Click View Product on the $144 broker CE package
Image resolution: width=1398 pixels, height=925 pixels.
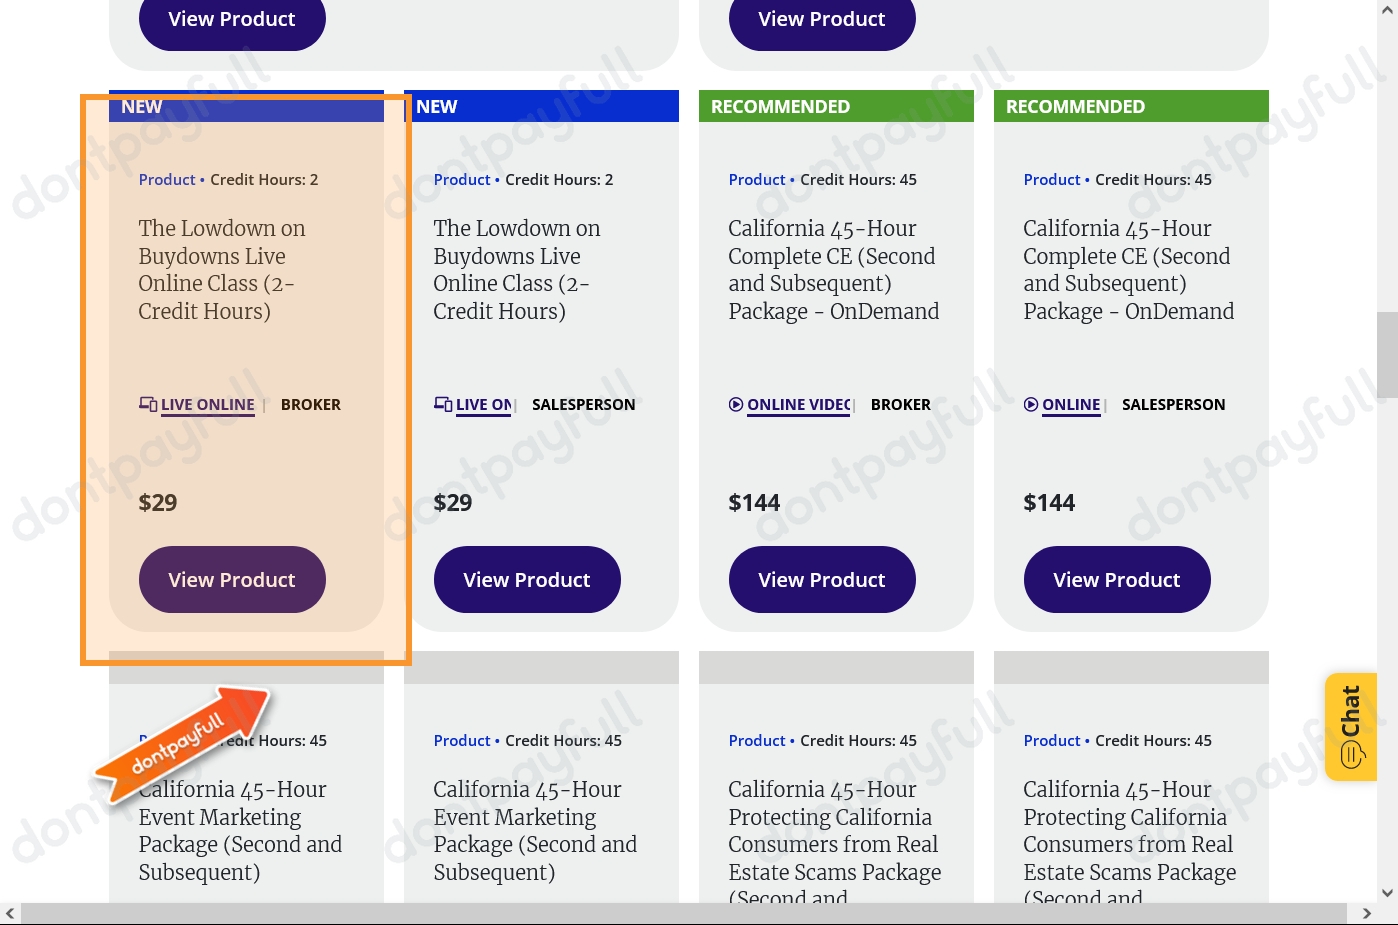point(822,579)
